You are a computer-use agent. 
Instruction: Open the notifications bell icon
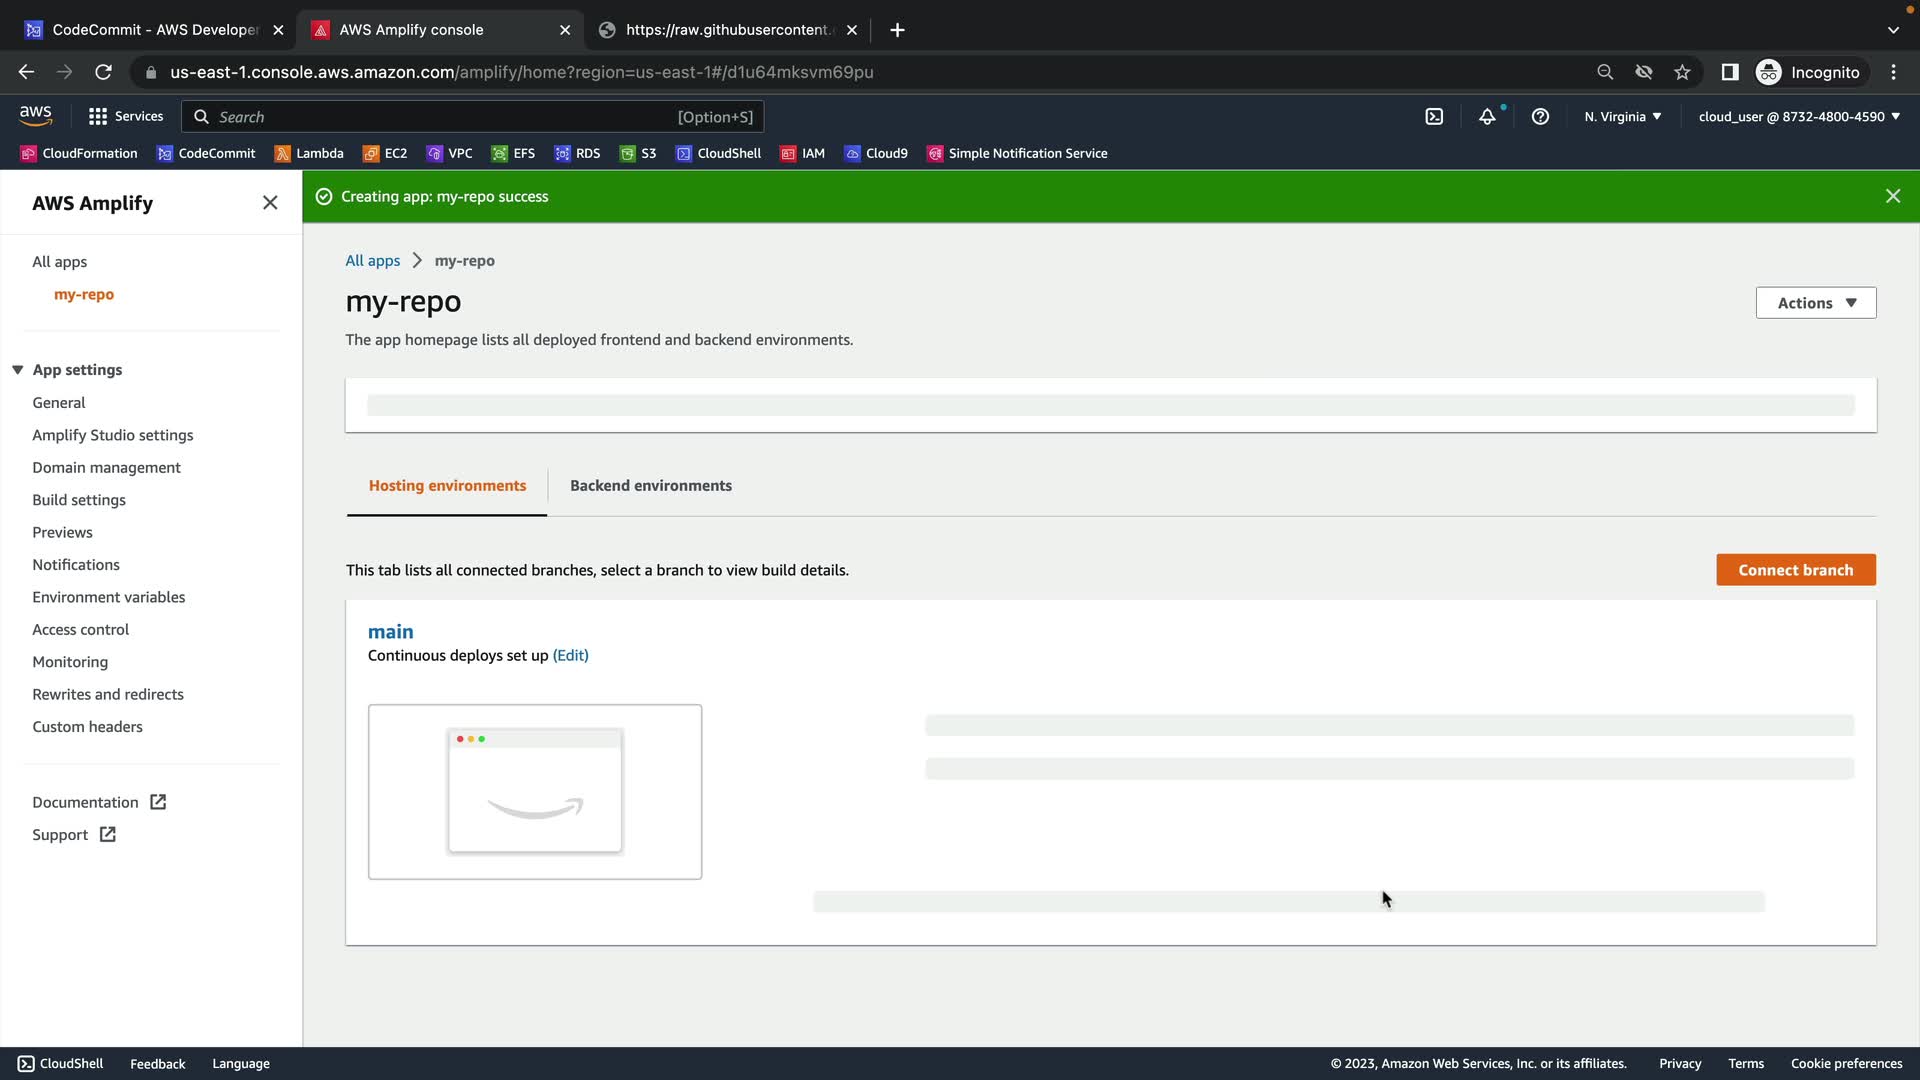pyautogui.click(x=1487, y=117)
